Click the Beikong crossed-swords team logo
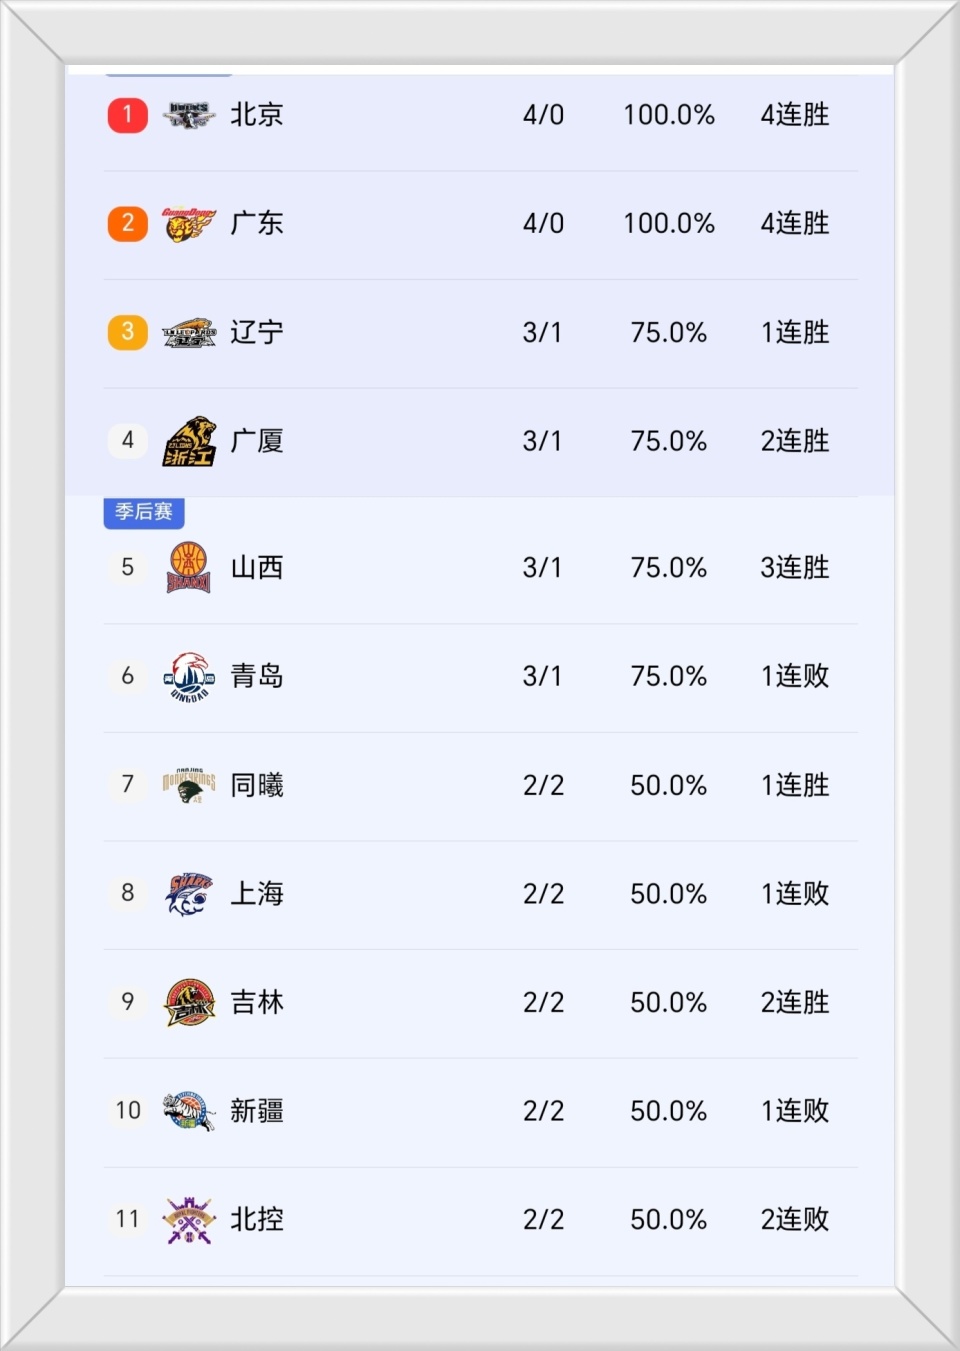The width and height of the screenshot is (960, 1351). [189, 1219]
